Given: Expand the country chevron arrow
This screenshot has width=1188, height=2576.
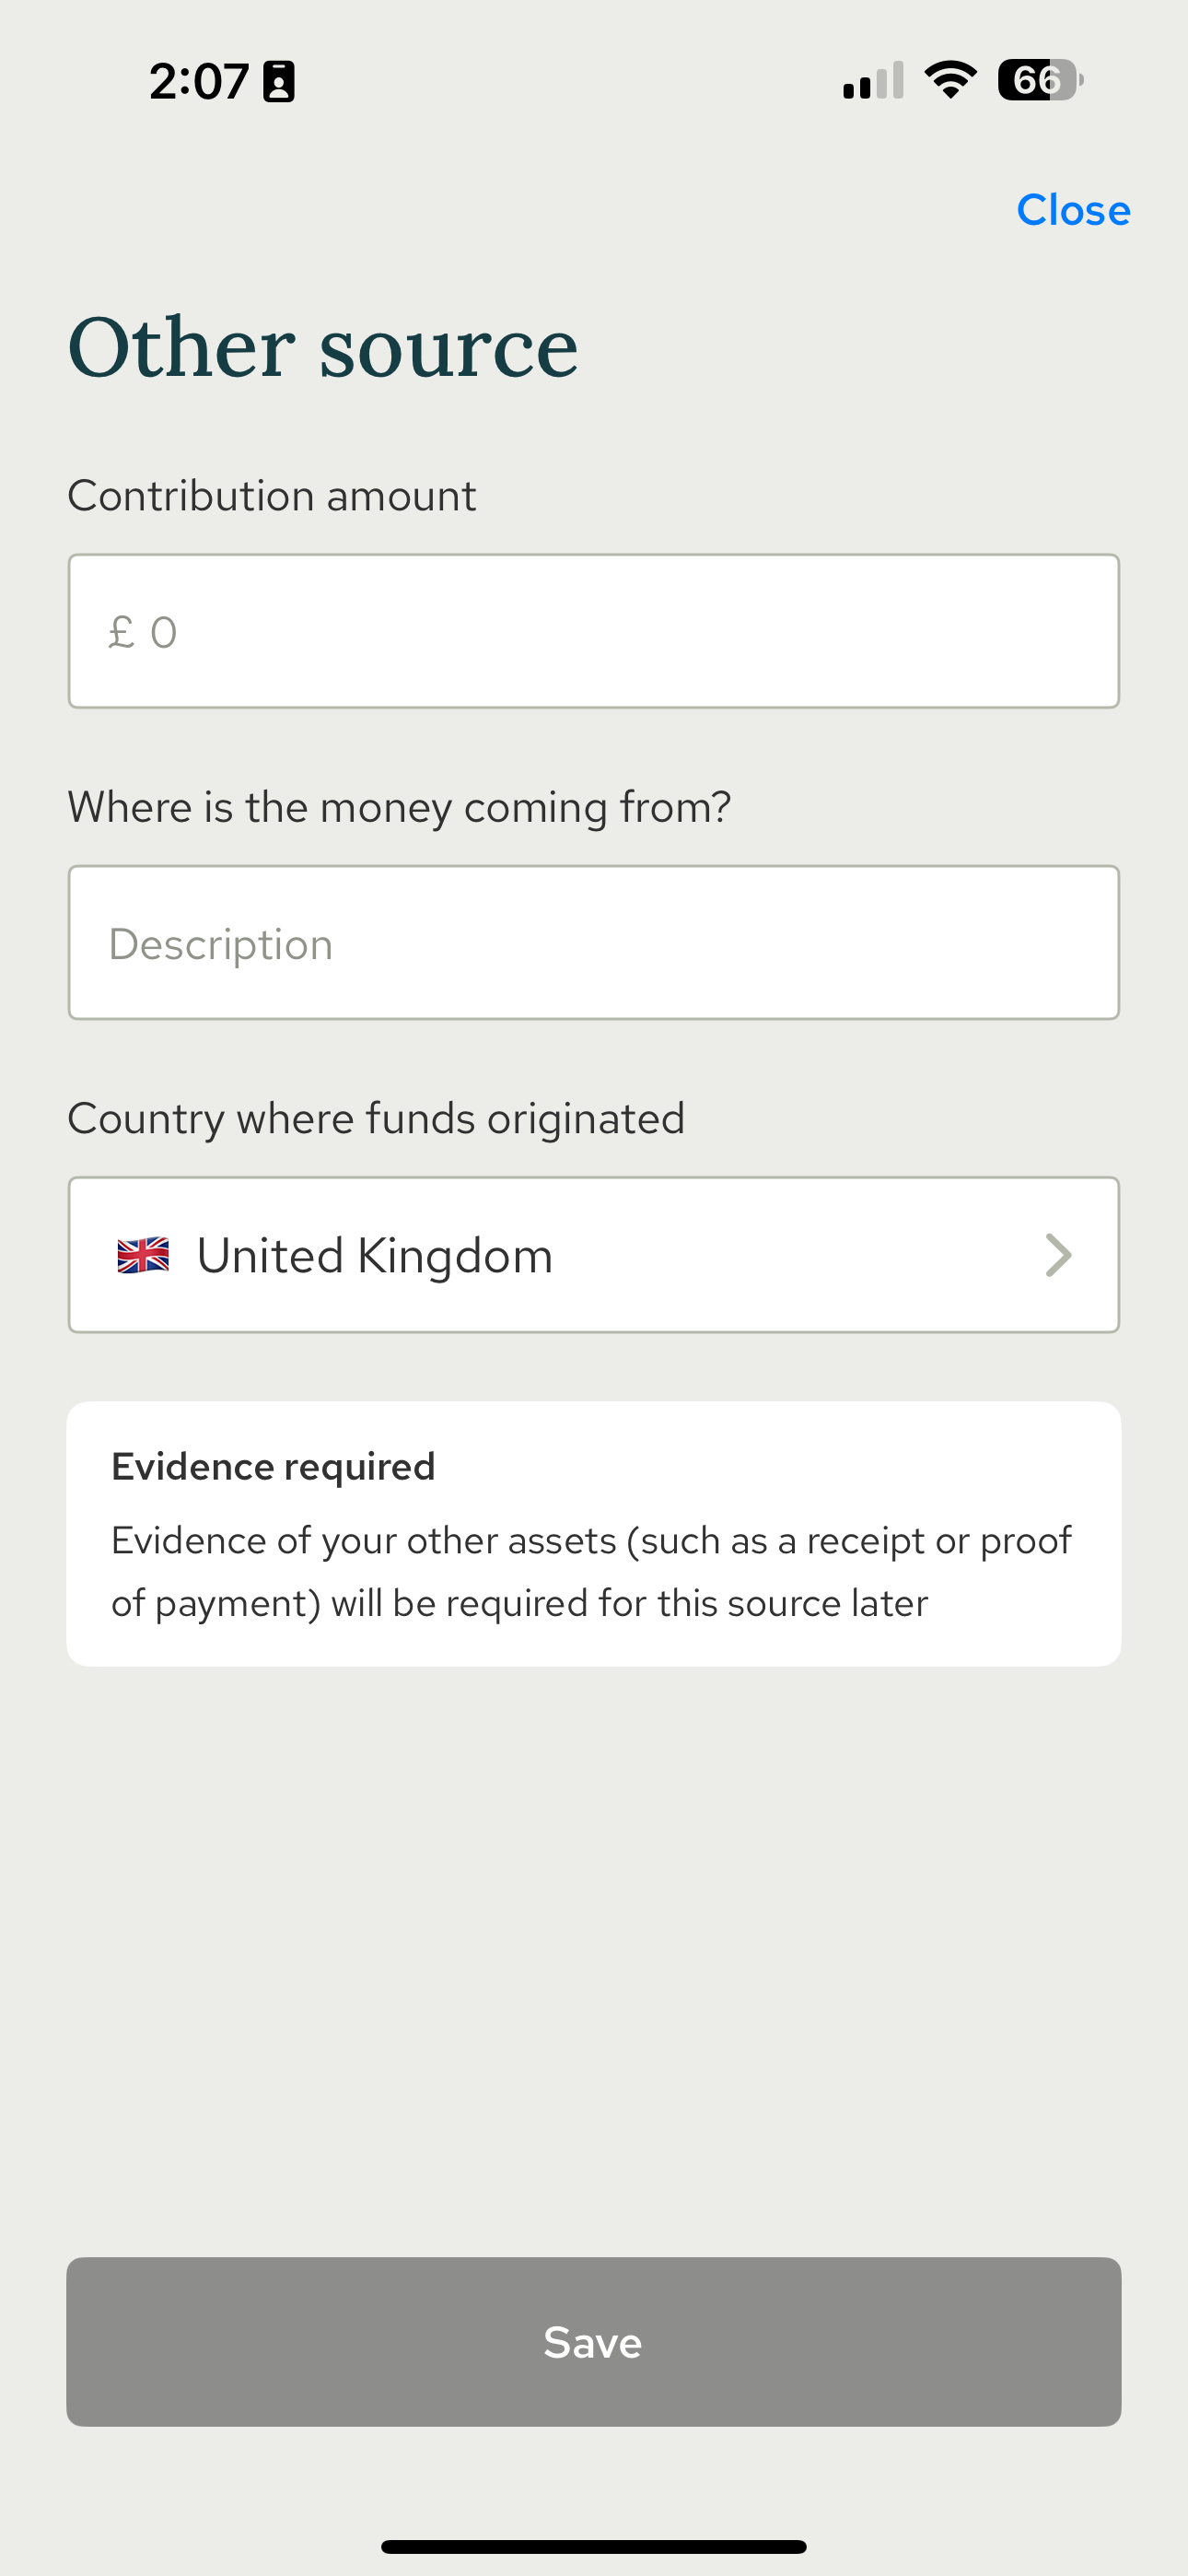Looking at the screenshot, I should (1058, 1255).
